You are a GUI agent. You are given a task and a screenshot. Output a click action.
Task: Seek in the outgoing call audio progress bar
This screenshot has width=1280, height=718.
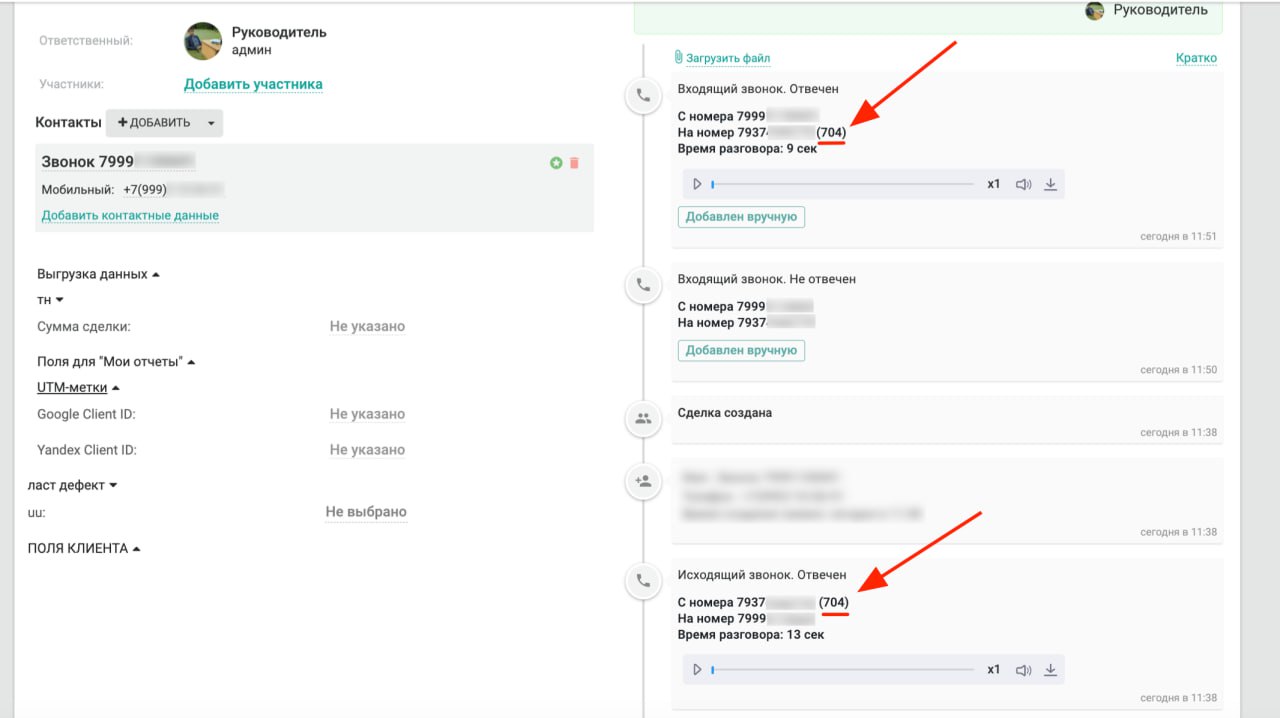click(842, 669)
